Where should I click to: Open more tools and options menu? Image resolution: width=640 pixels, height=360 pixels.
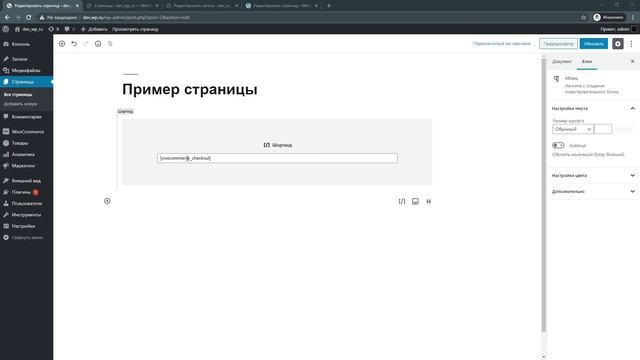coord(631,44)
